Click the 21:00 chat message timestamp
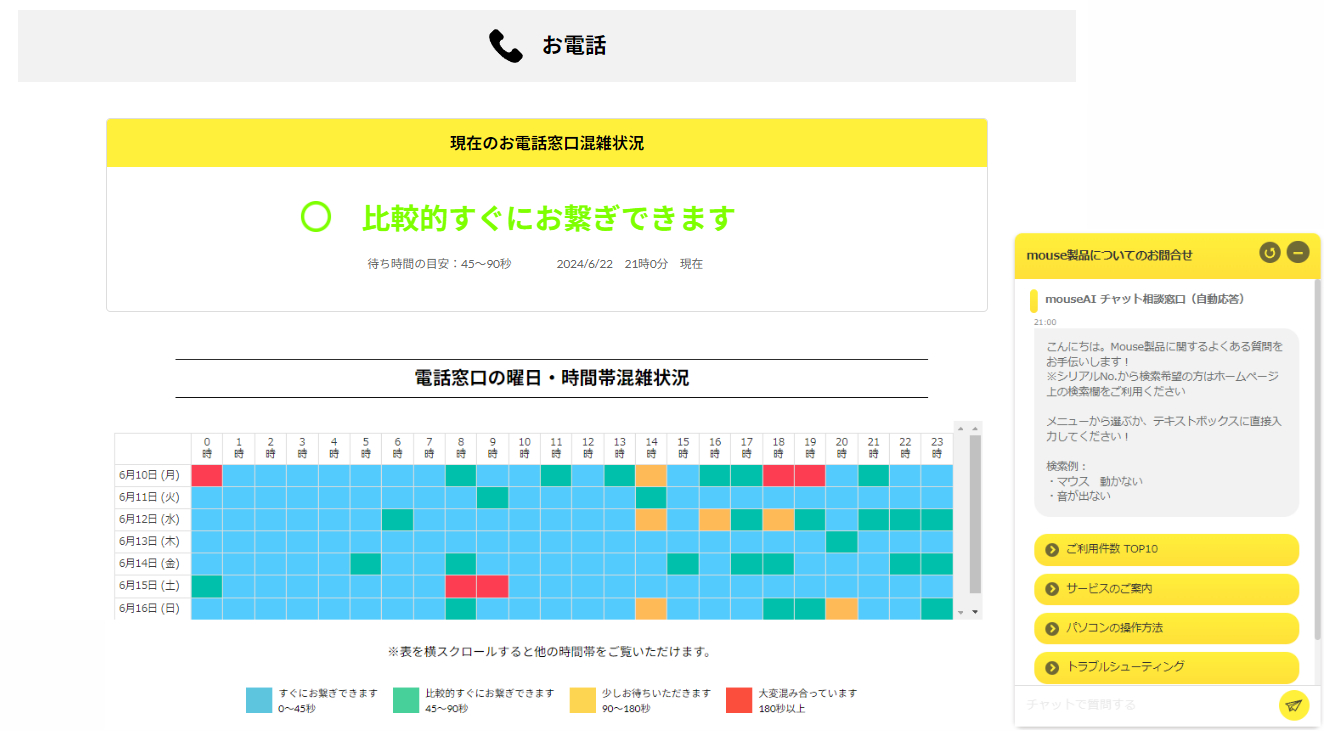Viewport: 1324px width, 731px height. pyautogui.click(x=1045, y=322)
